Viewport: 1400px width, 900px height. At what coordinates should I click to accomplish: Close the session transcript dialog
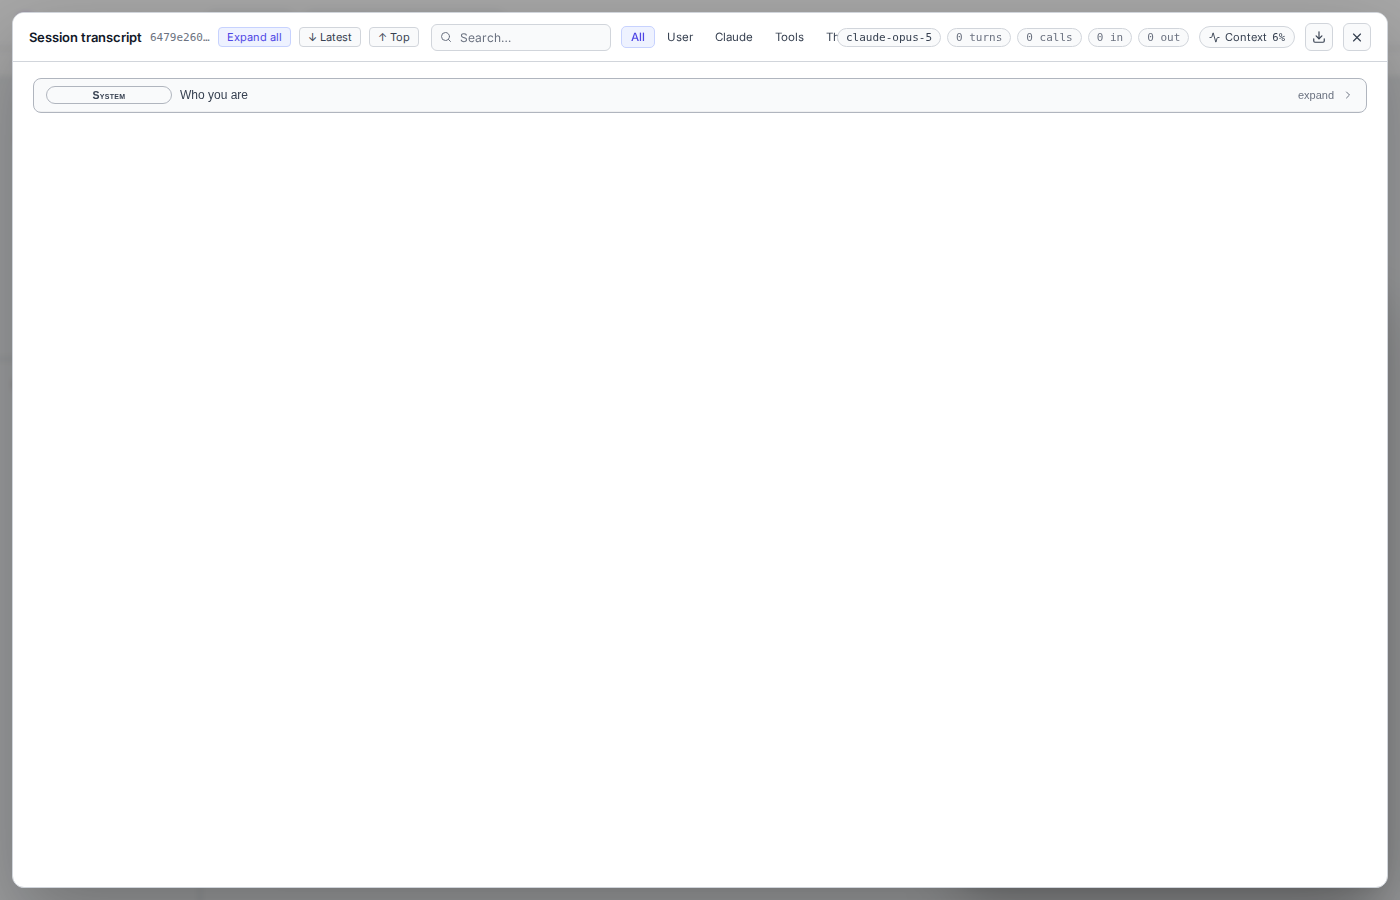(x=1356, y=37)
